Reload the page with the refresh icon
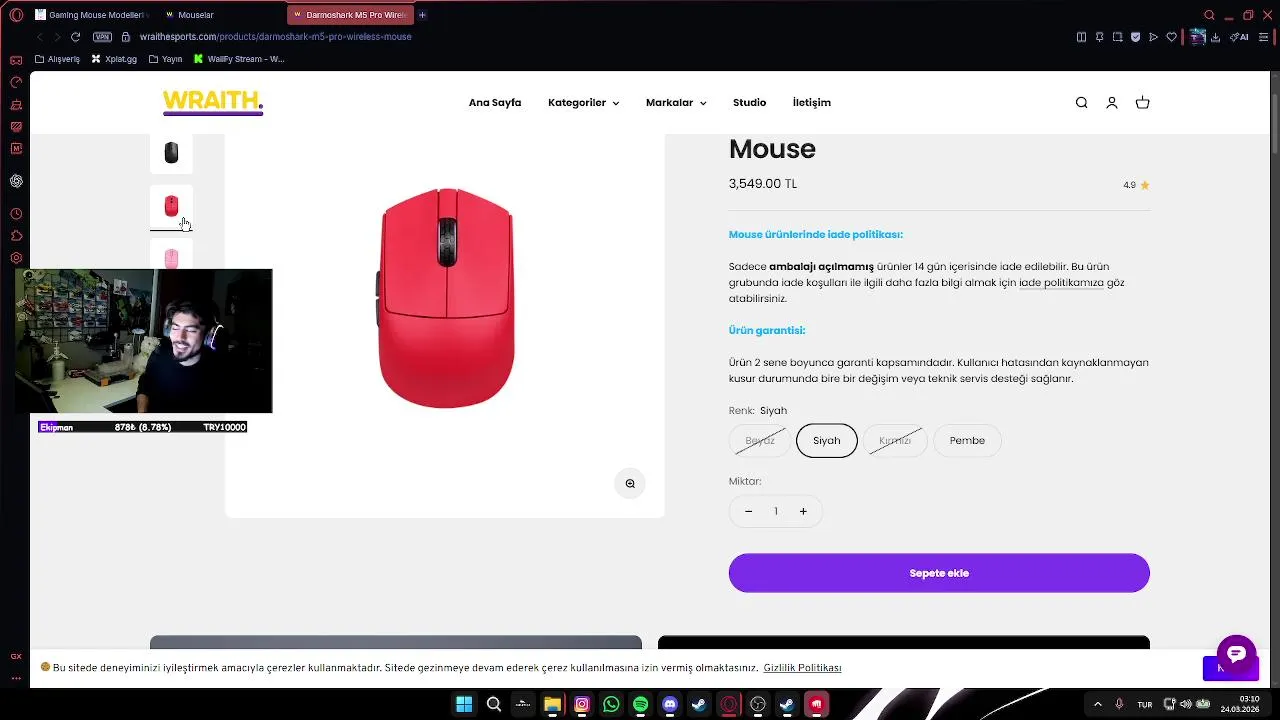 tap(75, 37)
